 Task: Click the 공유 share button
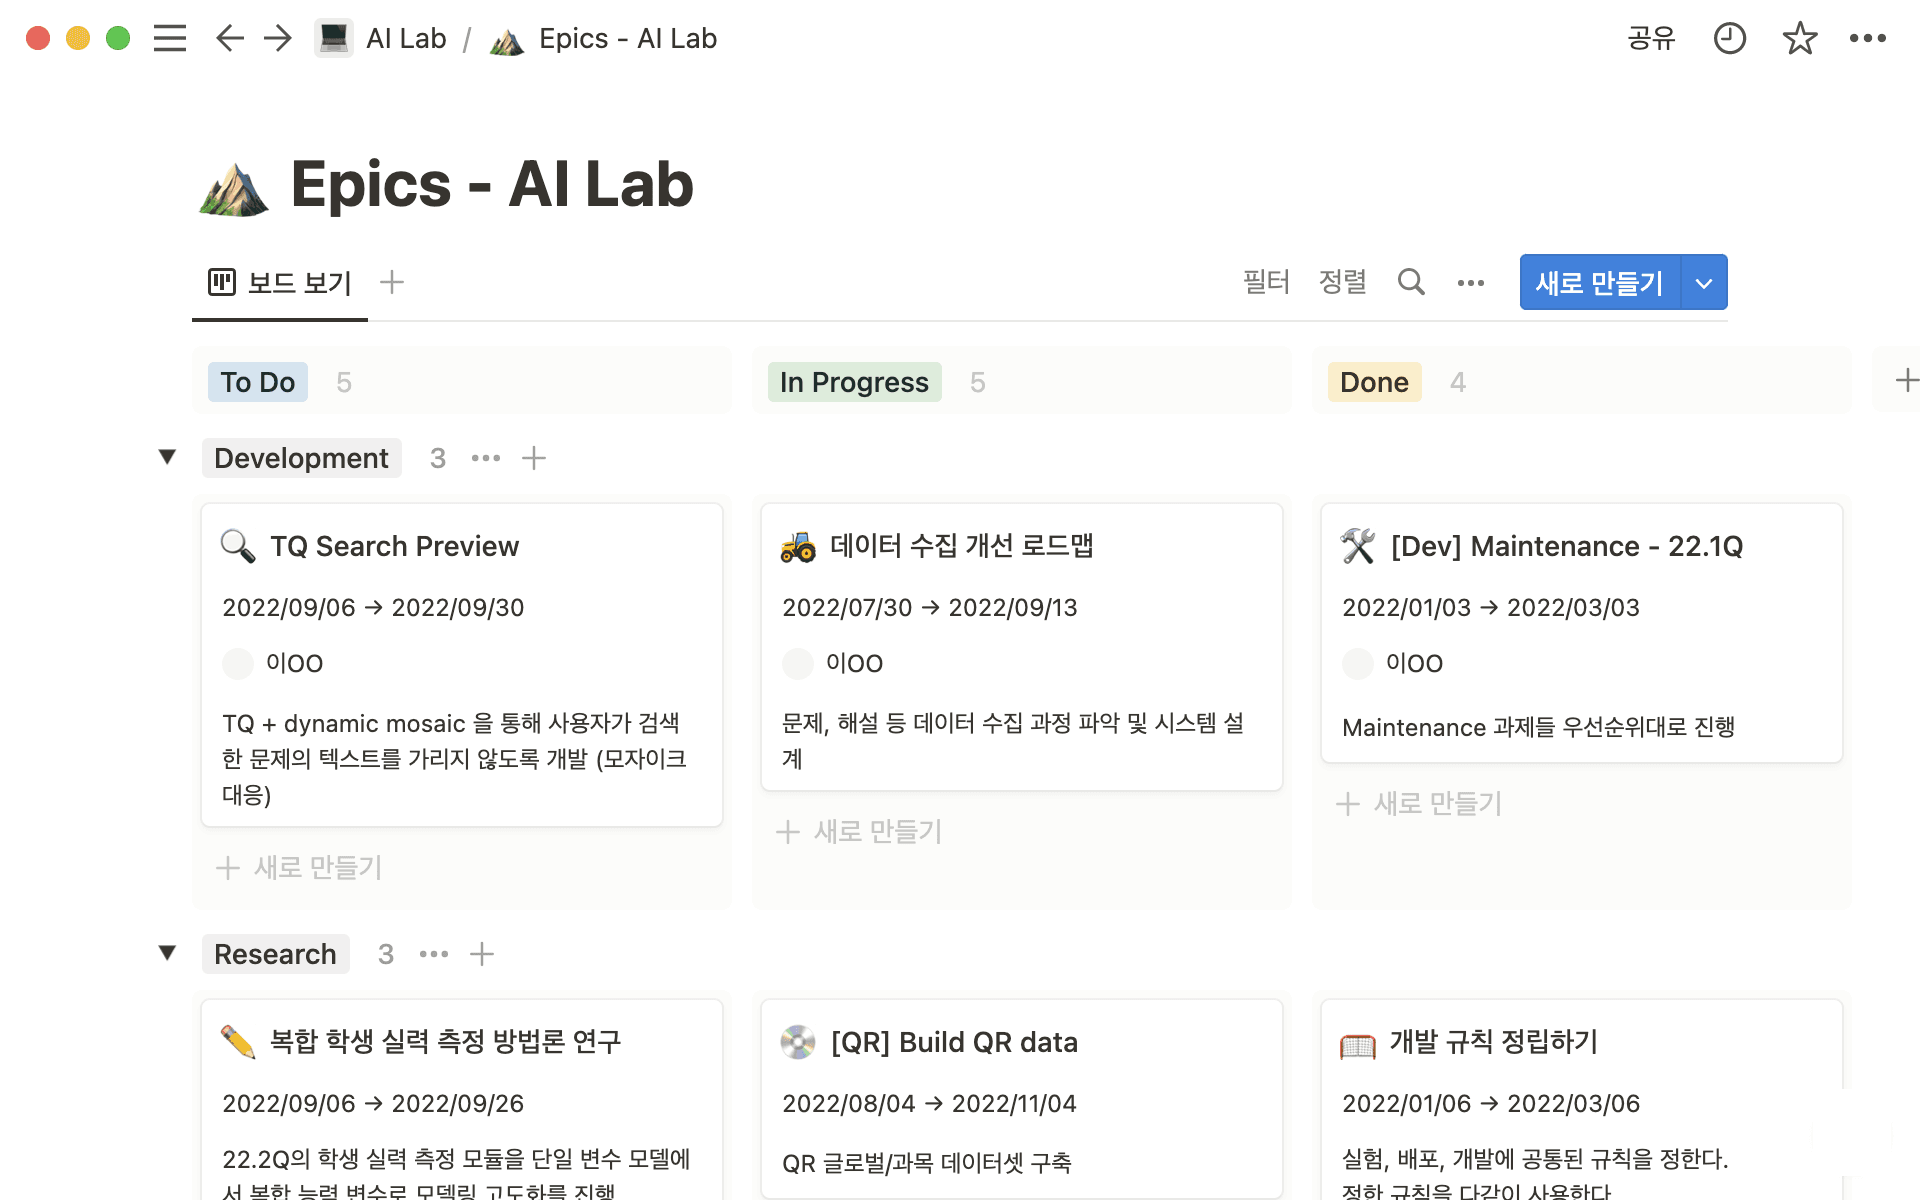(x=1650, y=38)
